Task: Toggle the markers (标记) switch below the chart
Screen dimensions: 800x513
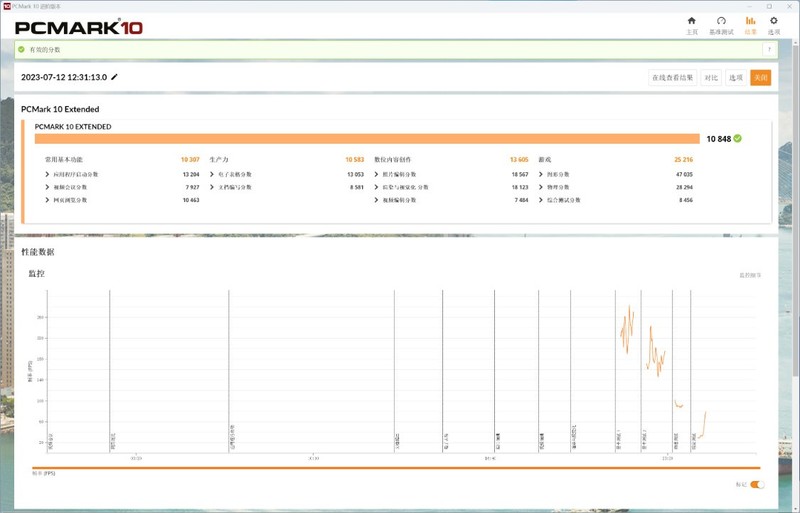Action: click(757, 484)
